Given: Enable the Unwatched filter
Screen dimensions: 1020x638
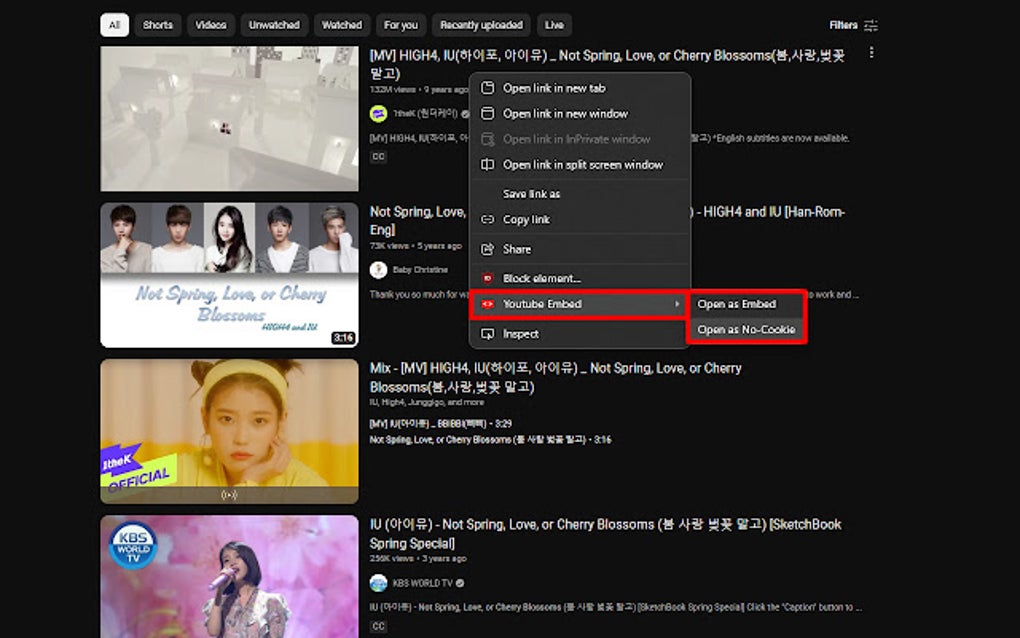Looking at the screenshot, I should point(273,24).
